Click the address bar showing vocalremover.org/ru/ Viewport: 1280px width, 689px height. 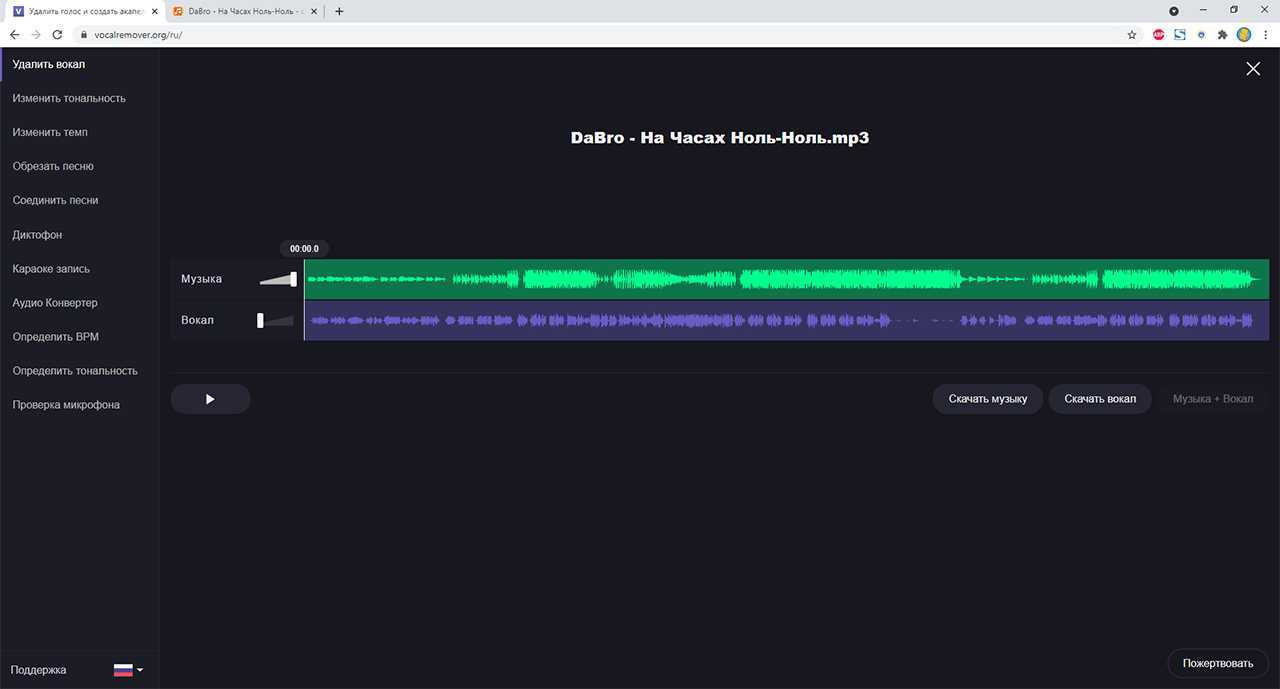coord(607,34)
